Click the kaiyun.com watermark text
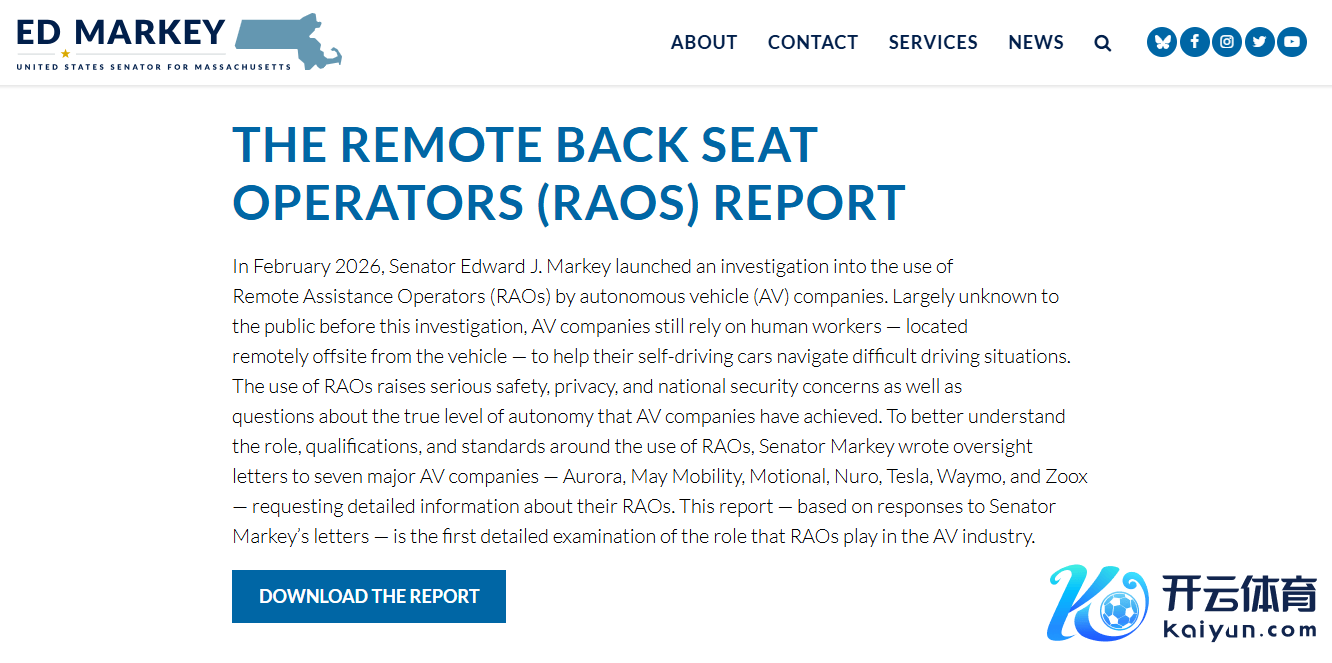 (x=1240, y=630)
